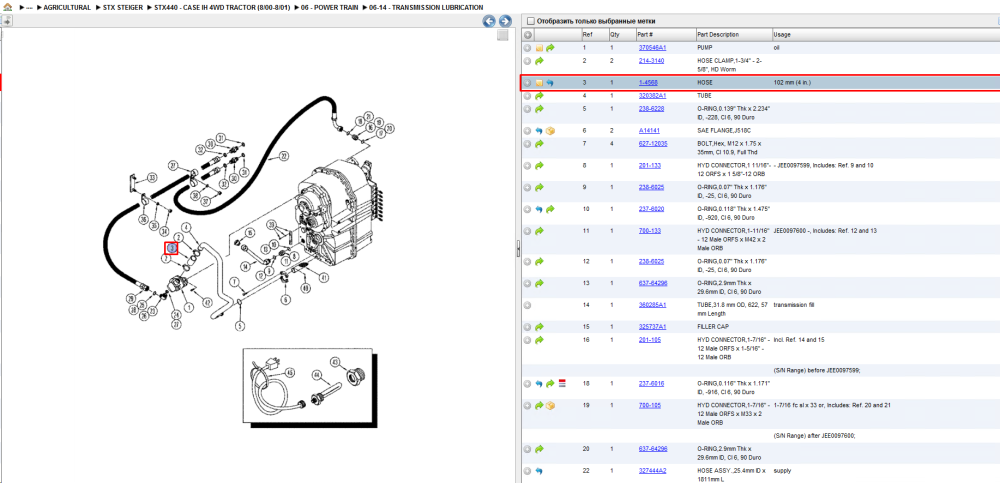Sort by Qty column header
The height and width of the screenshot is (483, 1000).
click(621, 34)
